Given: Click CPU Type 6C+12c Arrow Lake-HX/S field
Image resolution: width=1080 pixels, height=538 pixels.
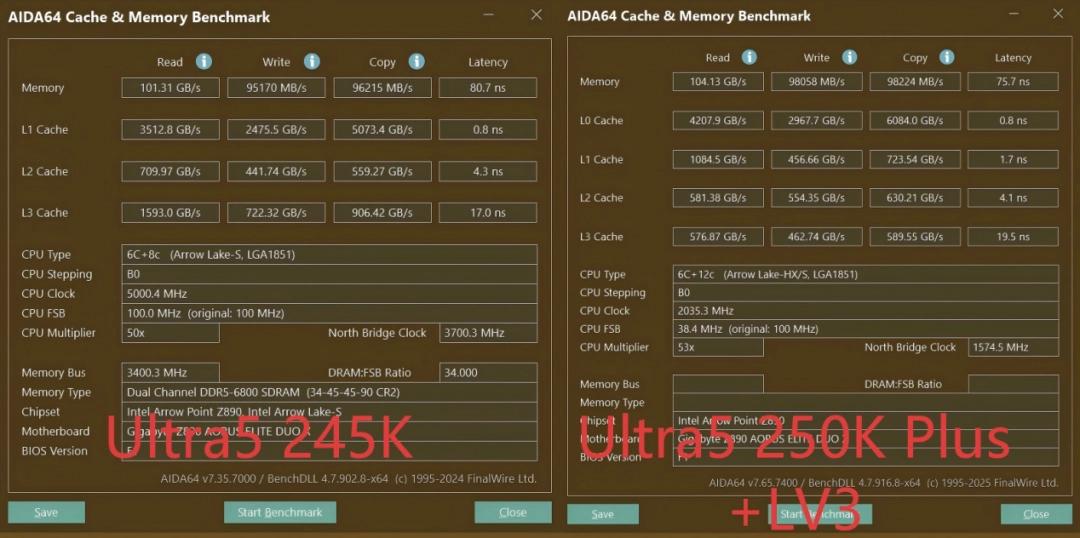Looking at the screenshot, I should tap(866, 274).
